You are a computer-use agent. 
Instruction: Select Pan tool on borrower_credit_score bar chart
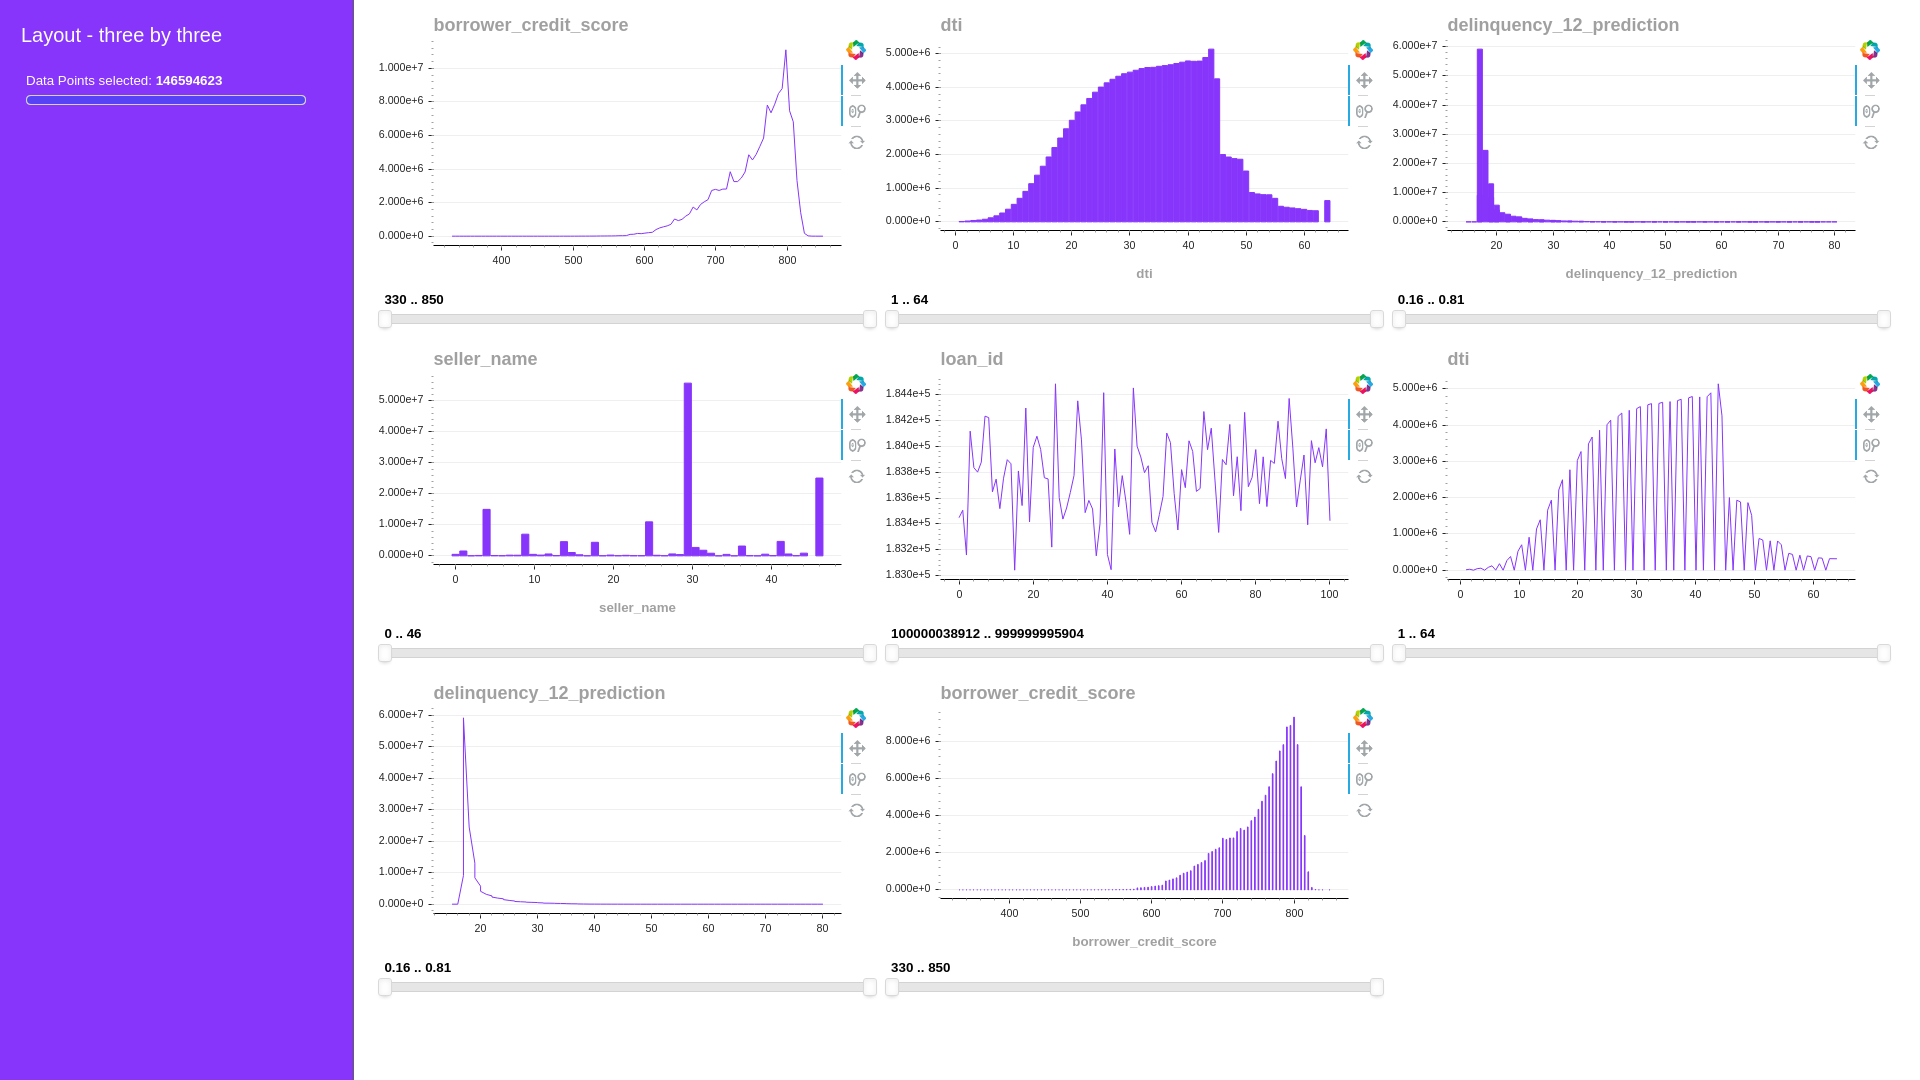pyautogui.click(x=1364, y=749)
